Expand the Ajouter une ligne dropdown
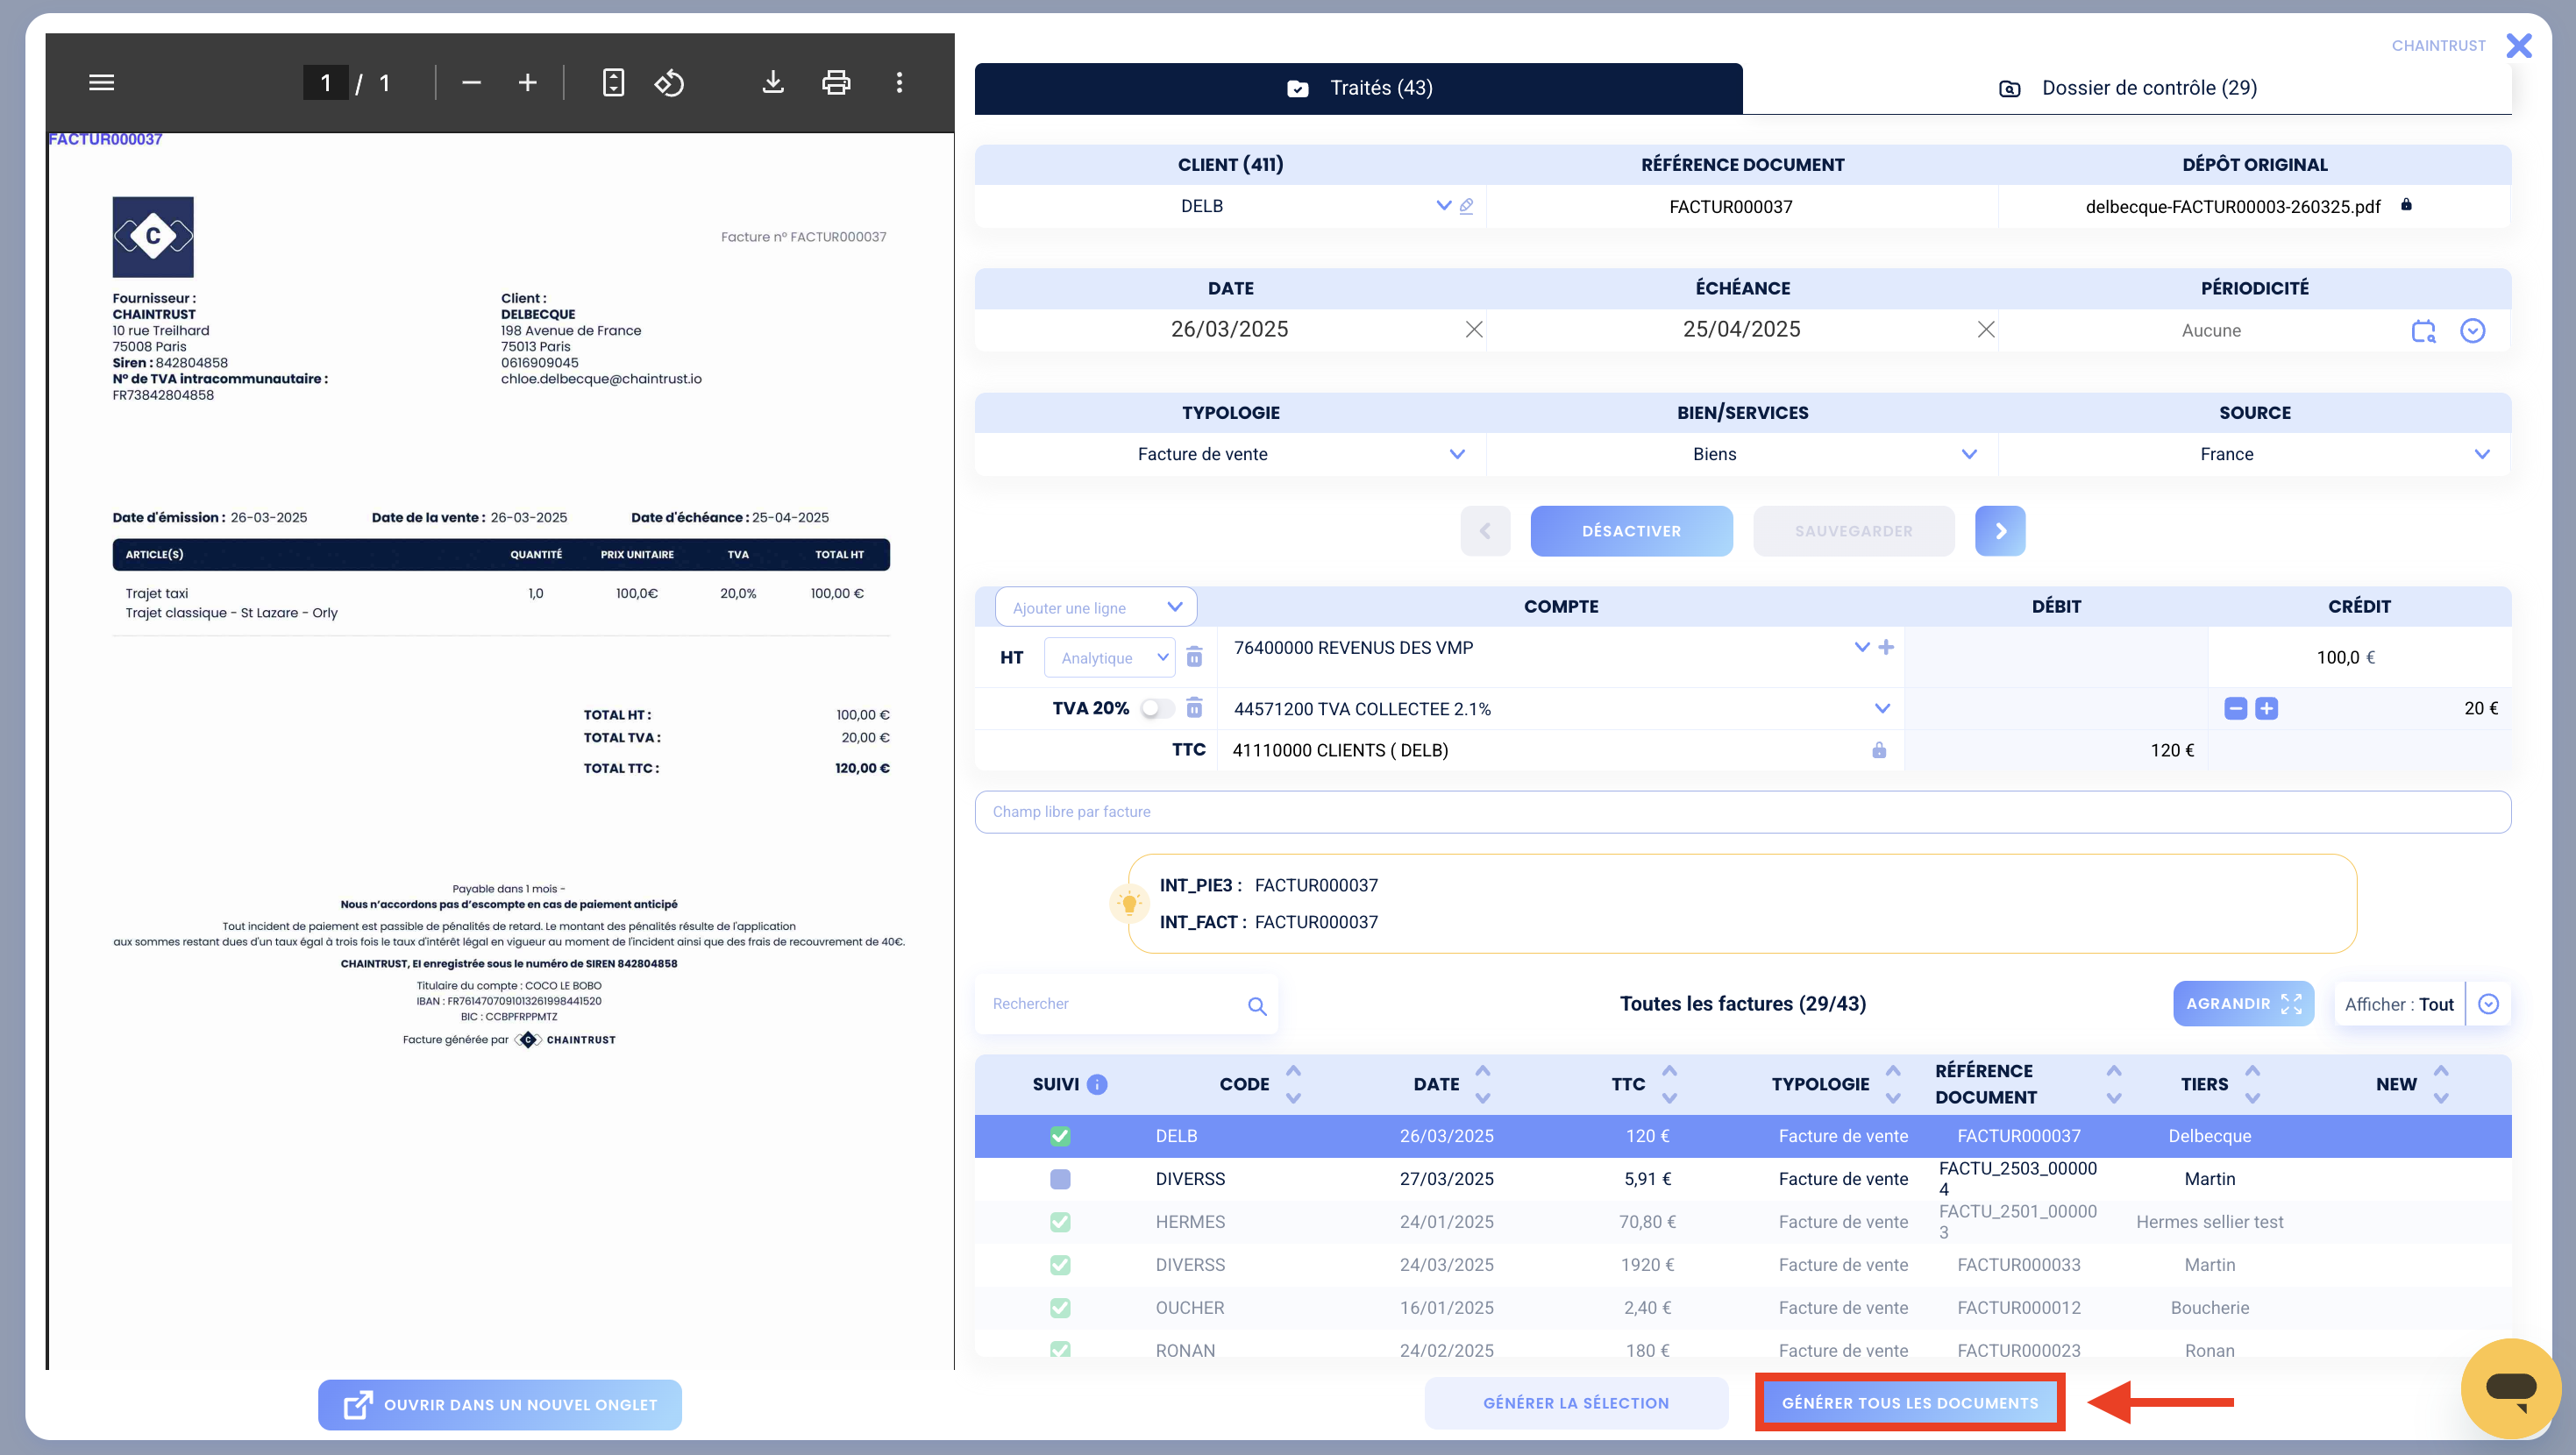This screenshot has width=2576, height=1455. (x=1095, y=607)
